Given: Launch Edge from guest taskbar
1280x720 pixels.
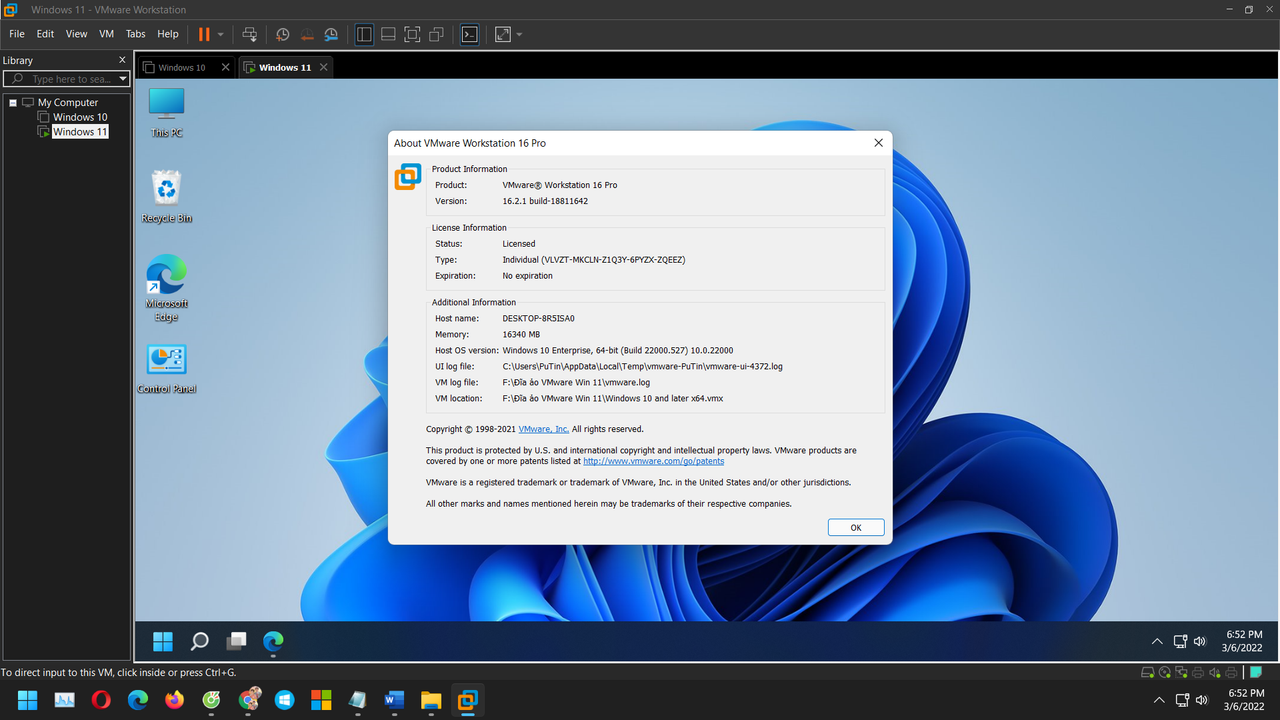Looking at the screenshot, I should click(x=273, y=641).
